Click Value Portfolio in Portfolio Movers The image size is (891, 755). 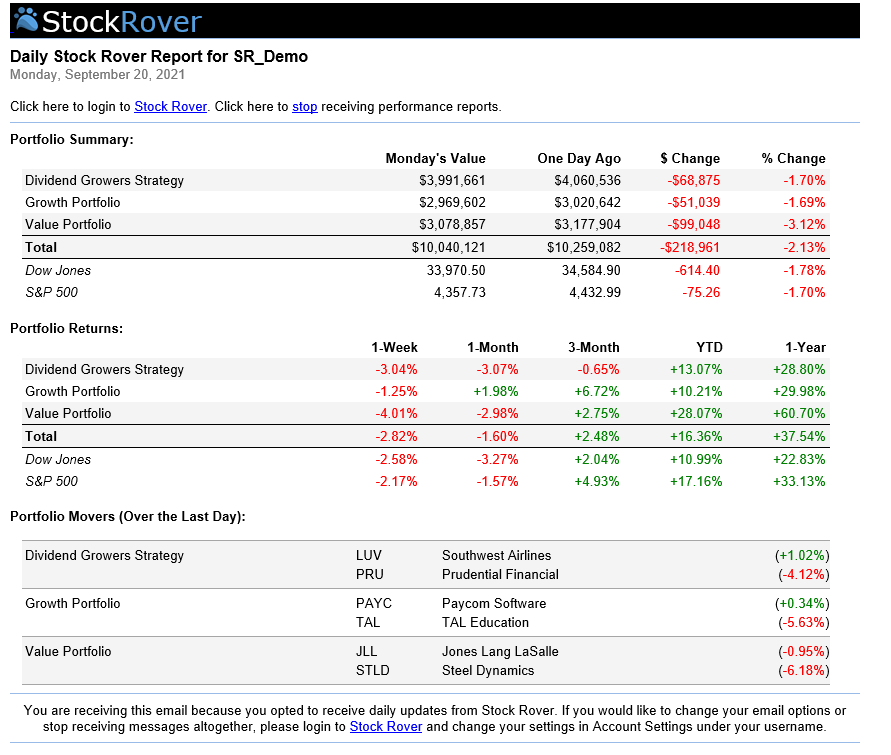[x=68, y=651]
